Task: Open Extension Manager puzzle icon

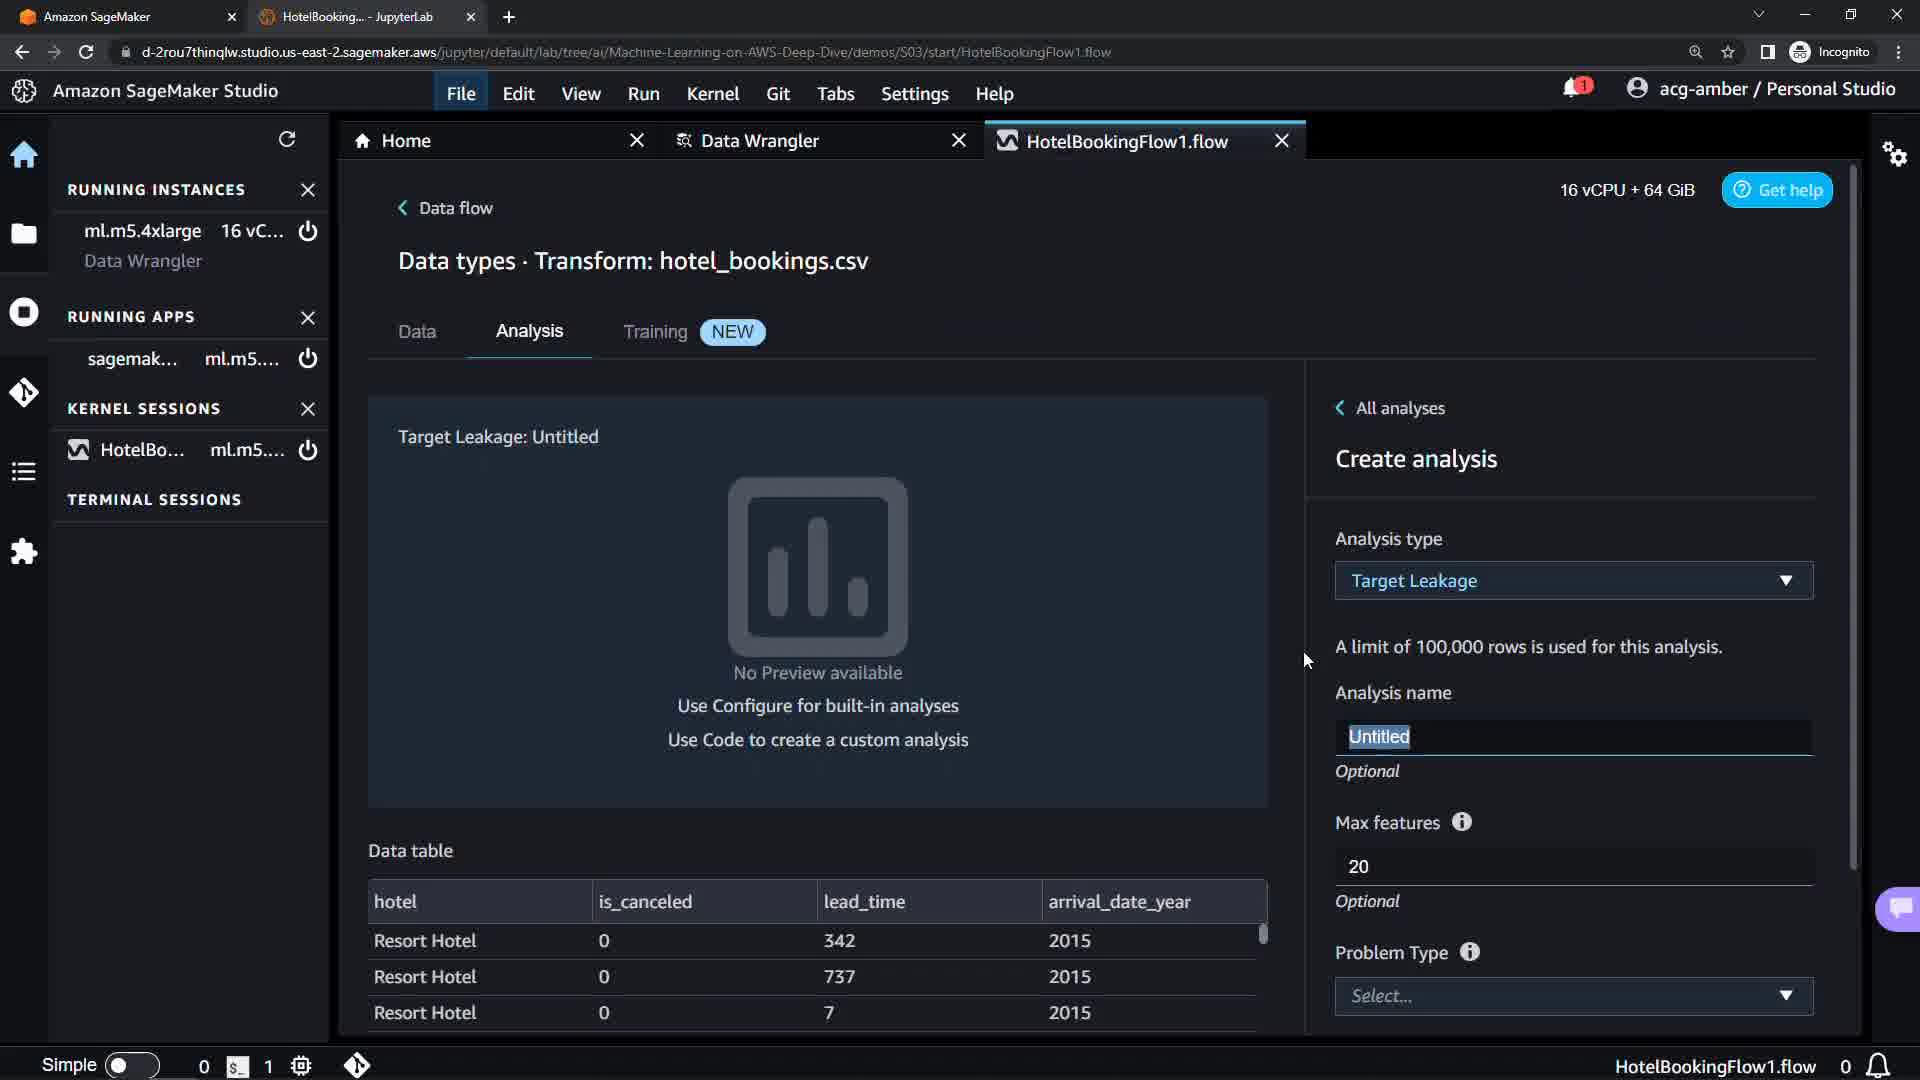Action: [24, 552]
